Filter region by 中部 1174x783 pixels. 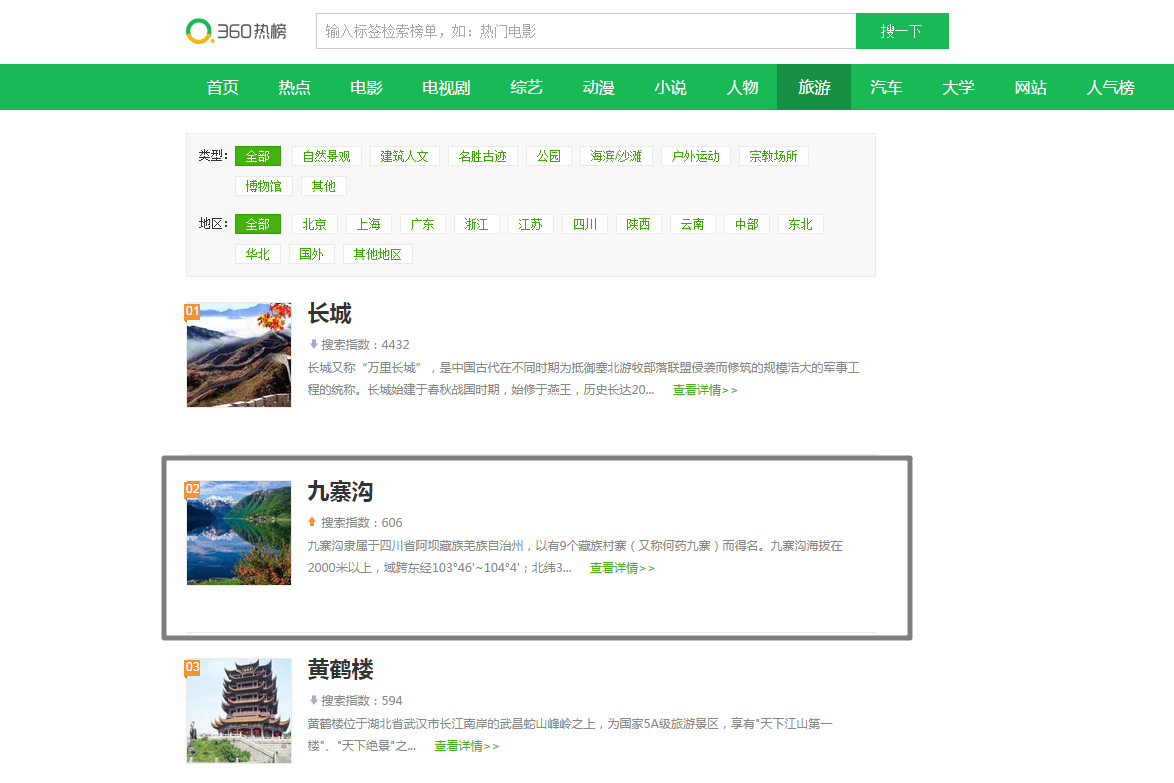tap(746, 224)
